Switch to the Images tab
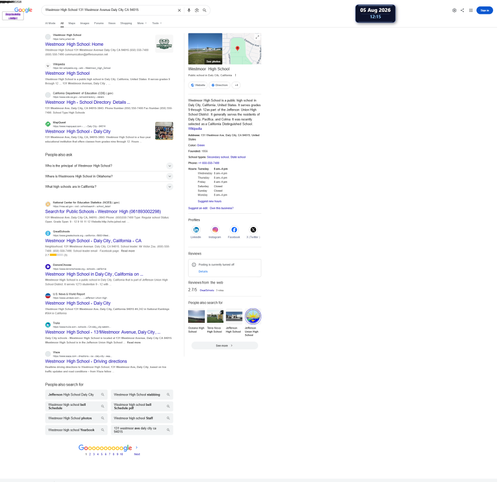This screenshot has height=482, width=500. (85, 23)
